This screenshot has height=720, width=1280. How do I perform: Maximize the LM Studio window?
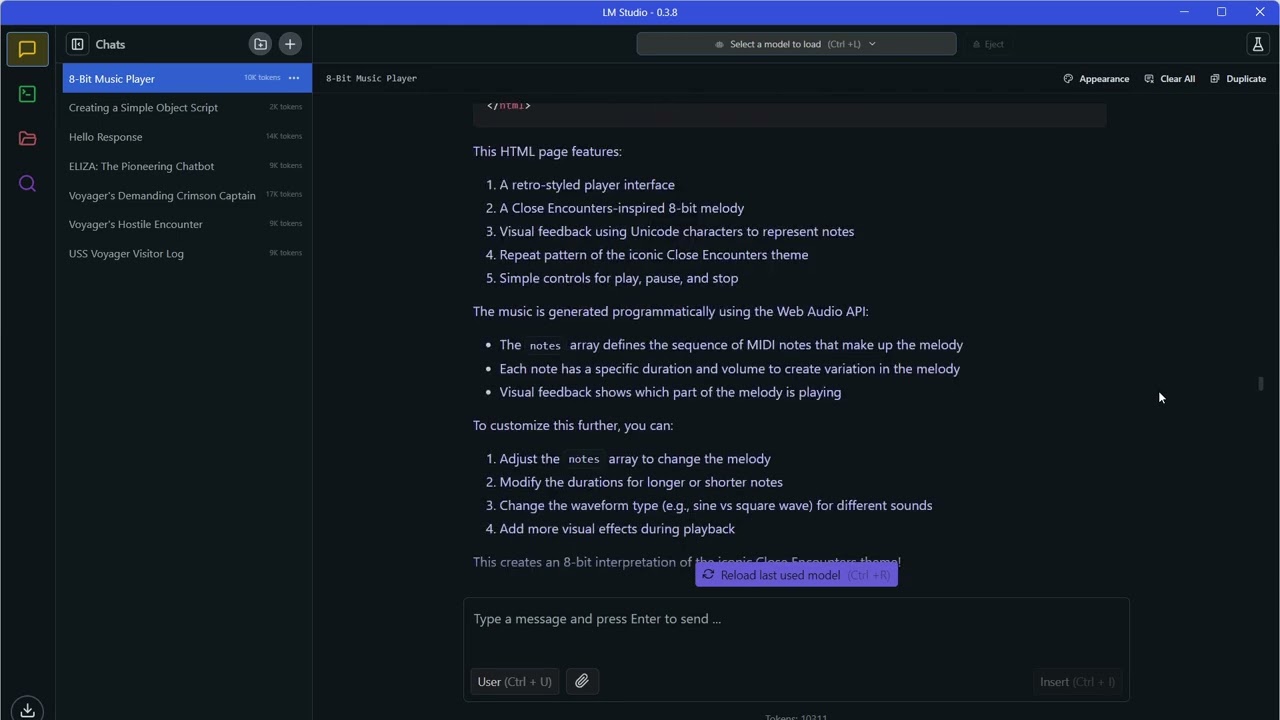1221,12
